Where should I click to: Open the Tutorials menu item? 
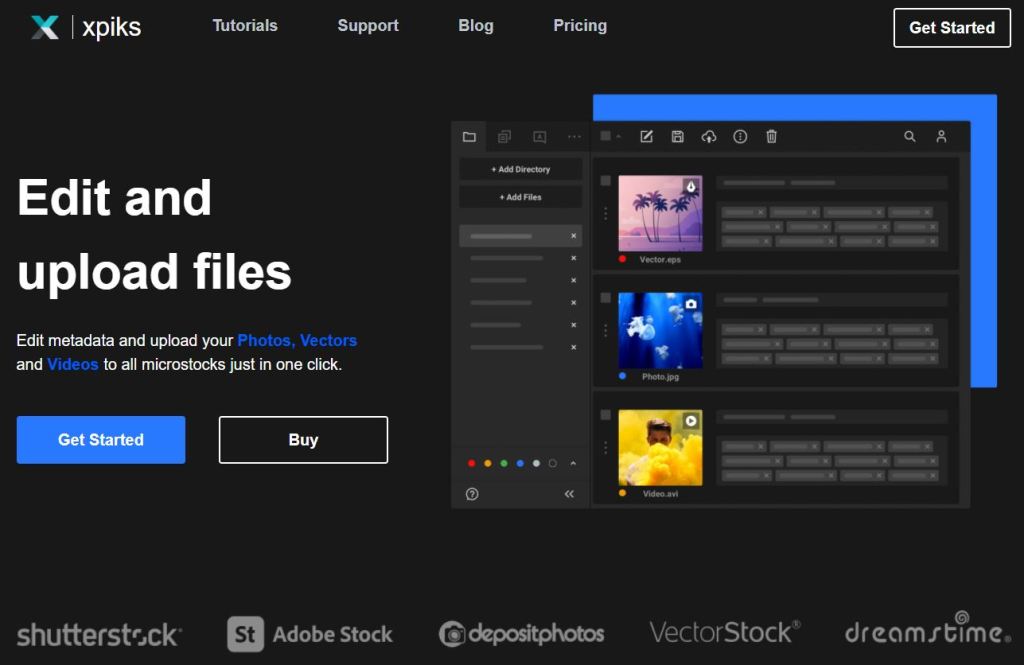tap(245, 26)
